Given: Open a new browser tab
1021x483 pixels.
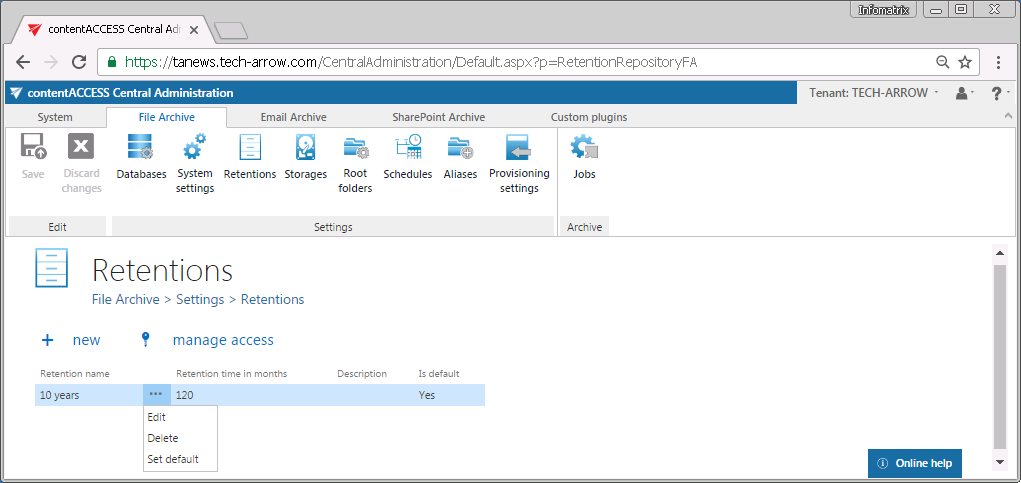Looking at the screenshot, I should [x=231, y=30].
